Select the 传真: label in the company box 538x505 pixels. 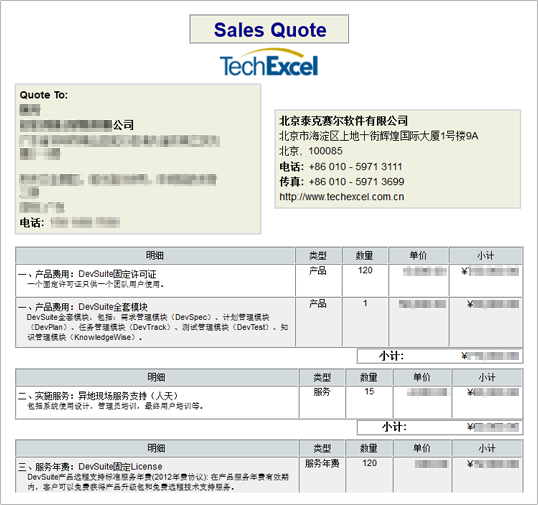[291, 181]
